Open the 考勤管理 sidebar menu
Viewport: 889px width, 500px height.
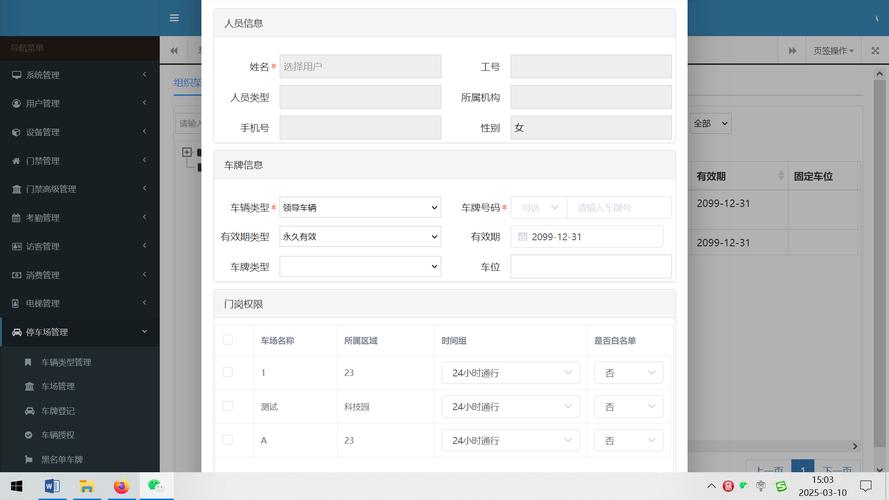79,218
